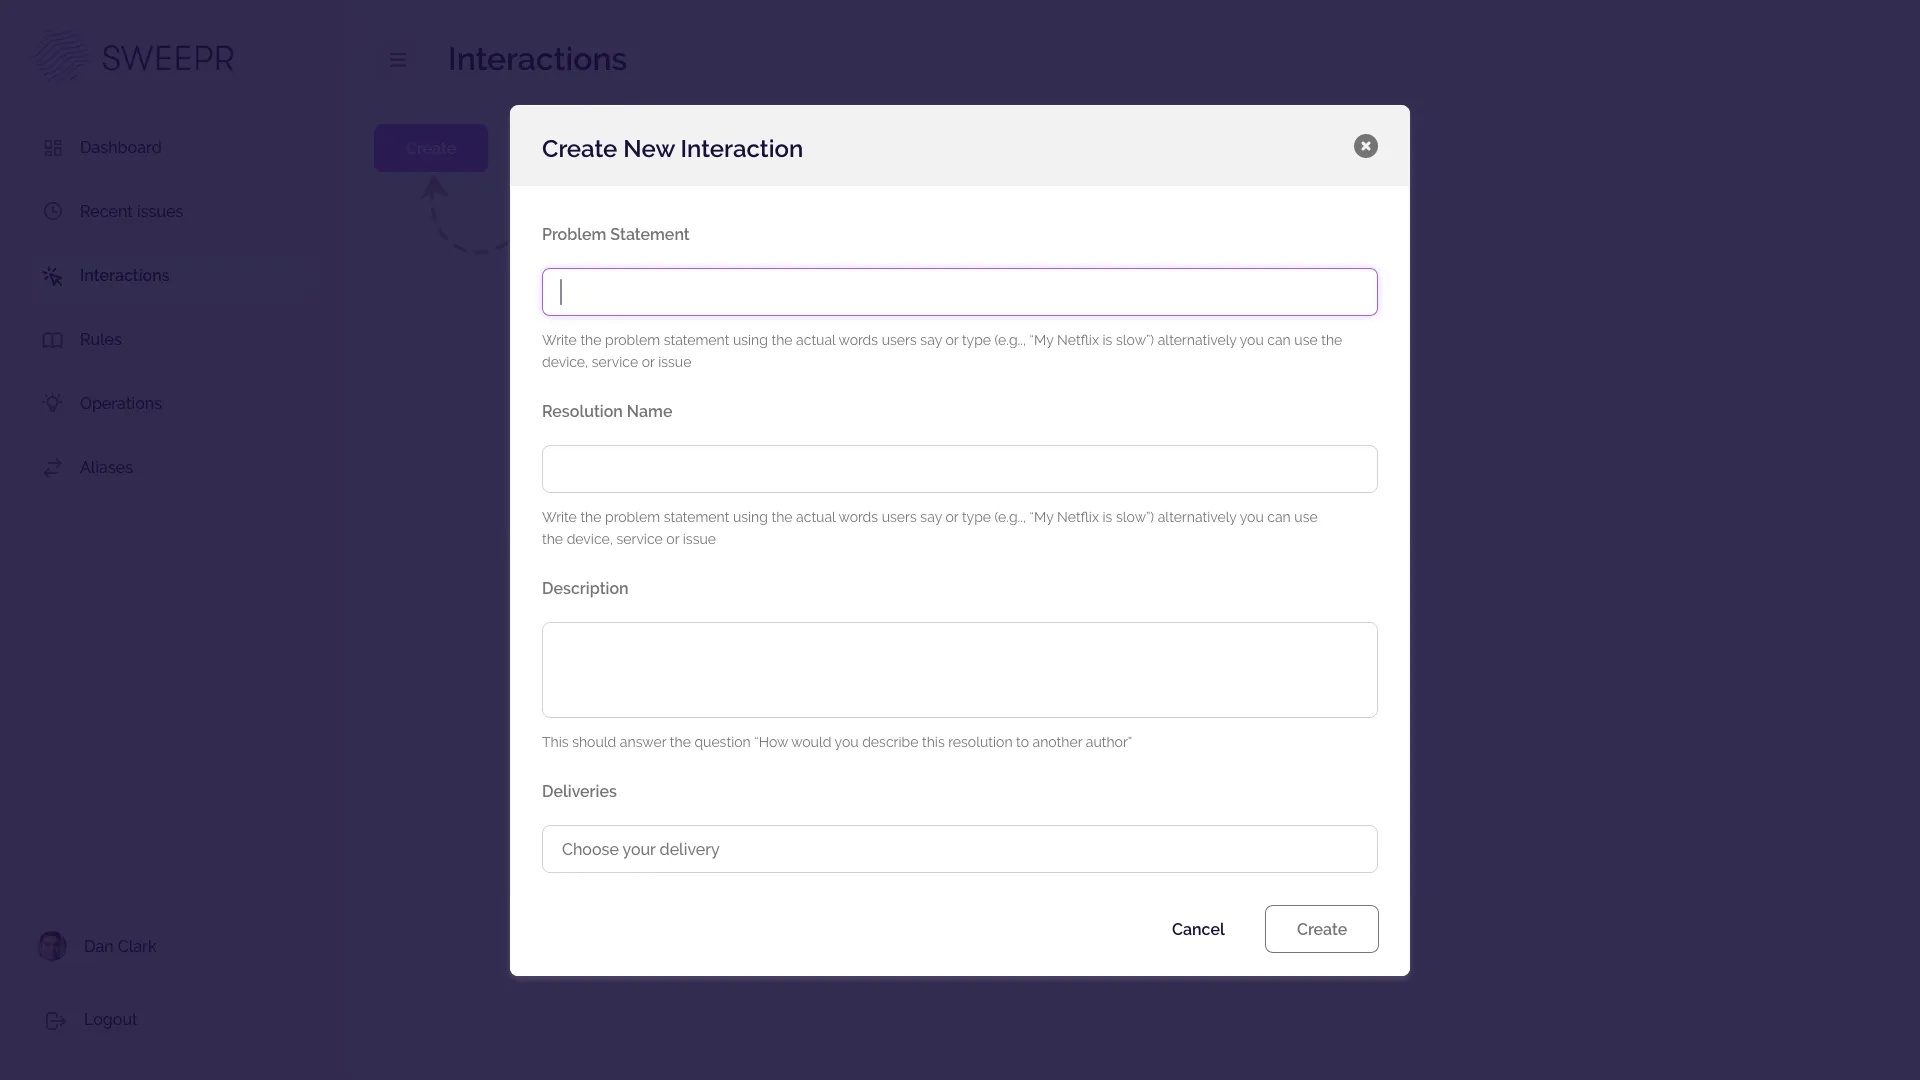
Task: Open Dashboard in the sidebar menu
Action: point(120,148)
